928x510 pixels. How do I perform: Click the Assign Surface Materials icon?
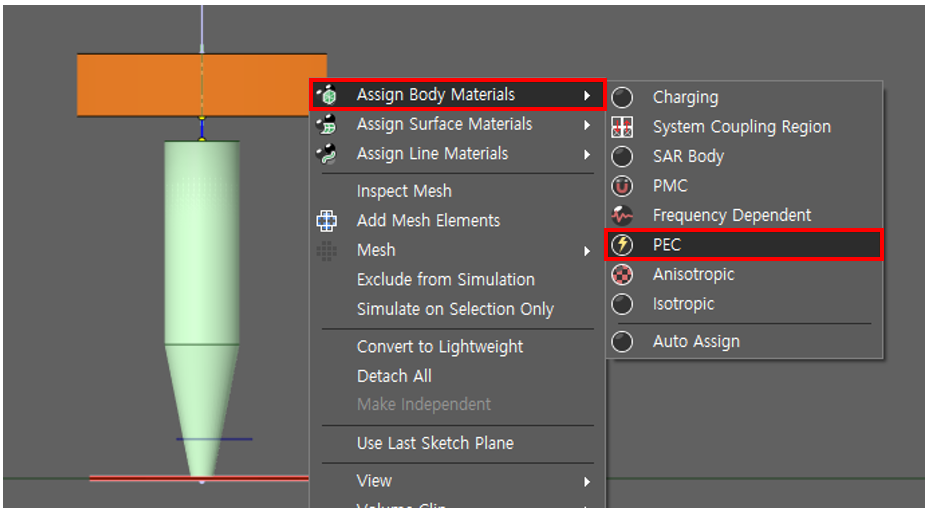326,125
